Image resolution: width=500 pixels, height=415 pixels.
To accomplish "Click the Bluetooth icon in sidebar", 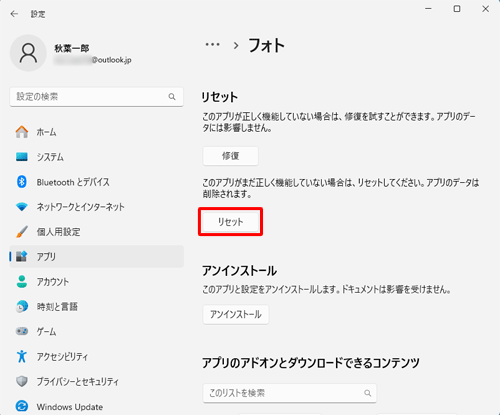I will tap(22, 182).
